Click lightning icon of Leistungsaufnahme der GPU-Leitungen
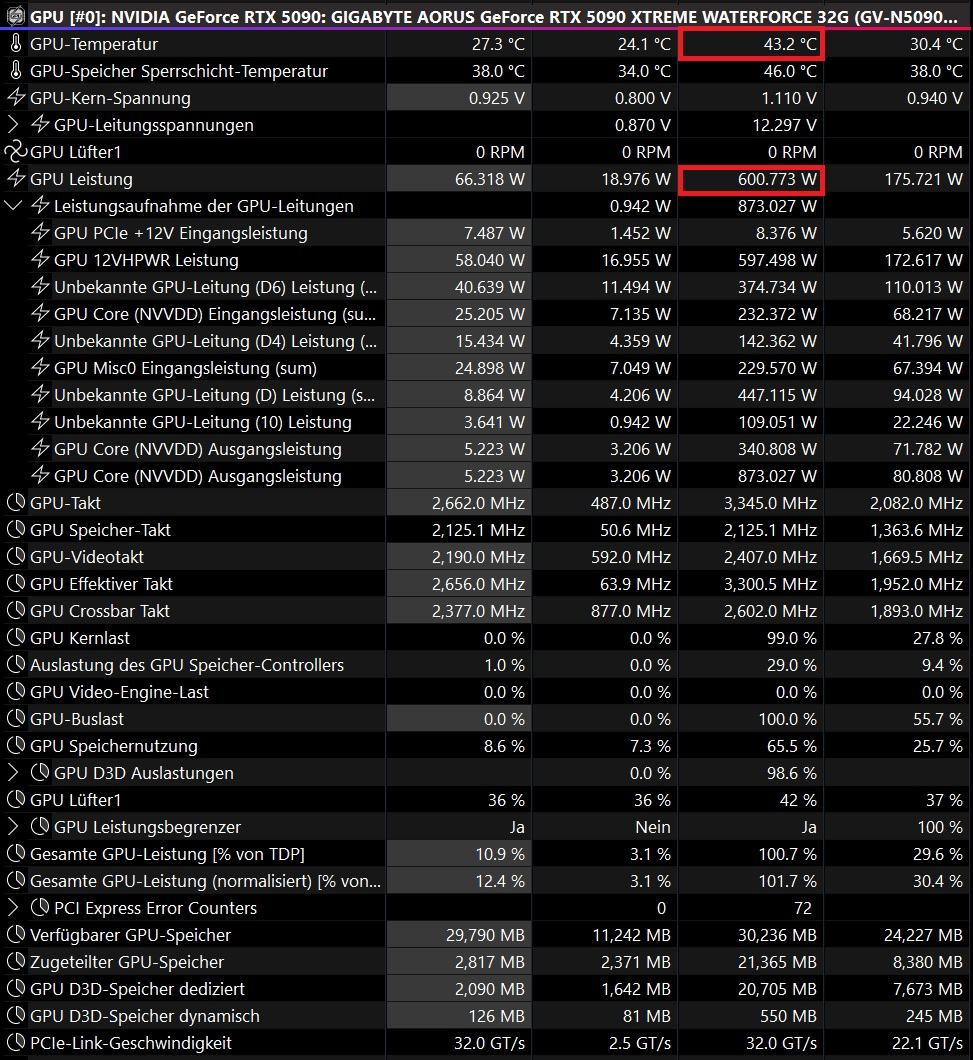 40,206
